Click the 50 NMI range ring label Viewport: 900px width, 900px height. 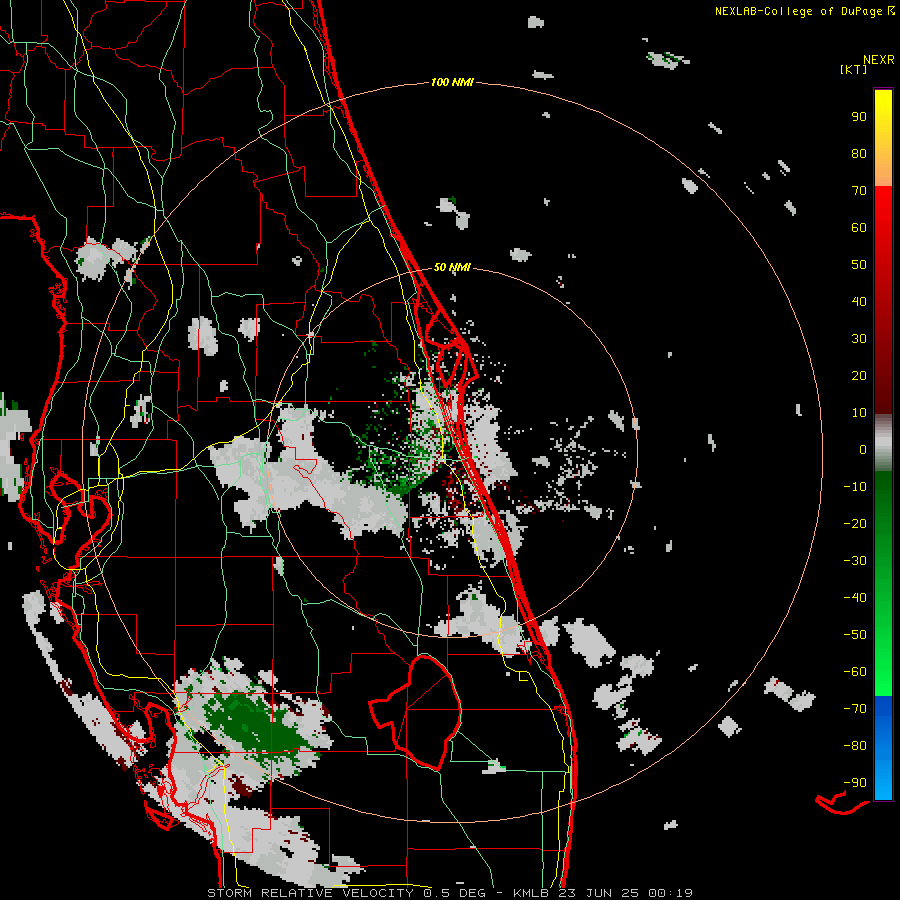452,267
